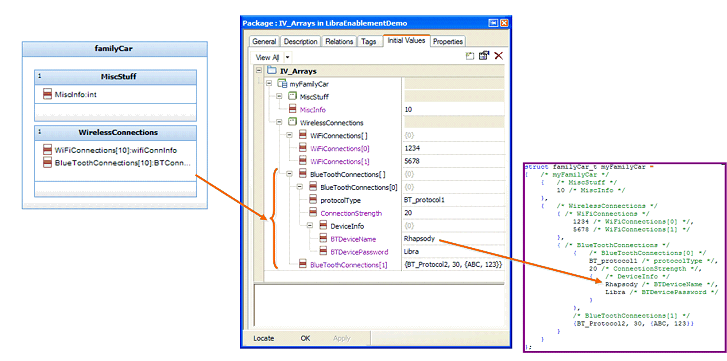Image resolution: width=727 pixels, height=361 pixels.
Task: Select the familyCar class header in diagram
Action: point(115,48)
